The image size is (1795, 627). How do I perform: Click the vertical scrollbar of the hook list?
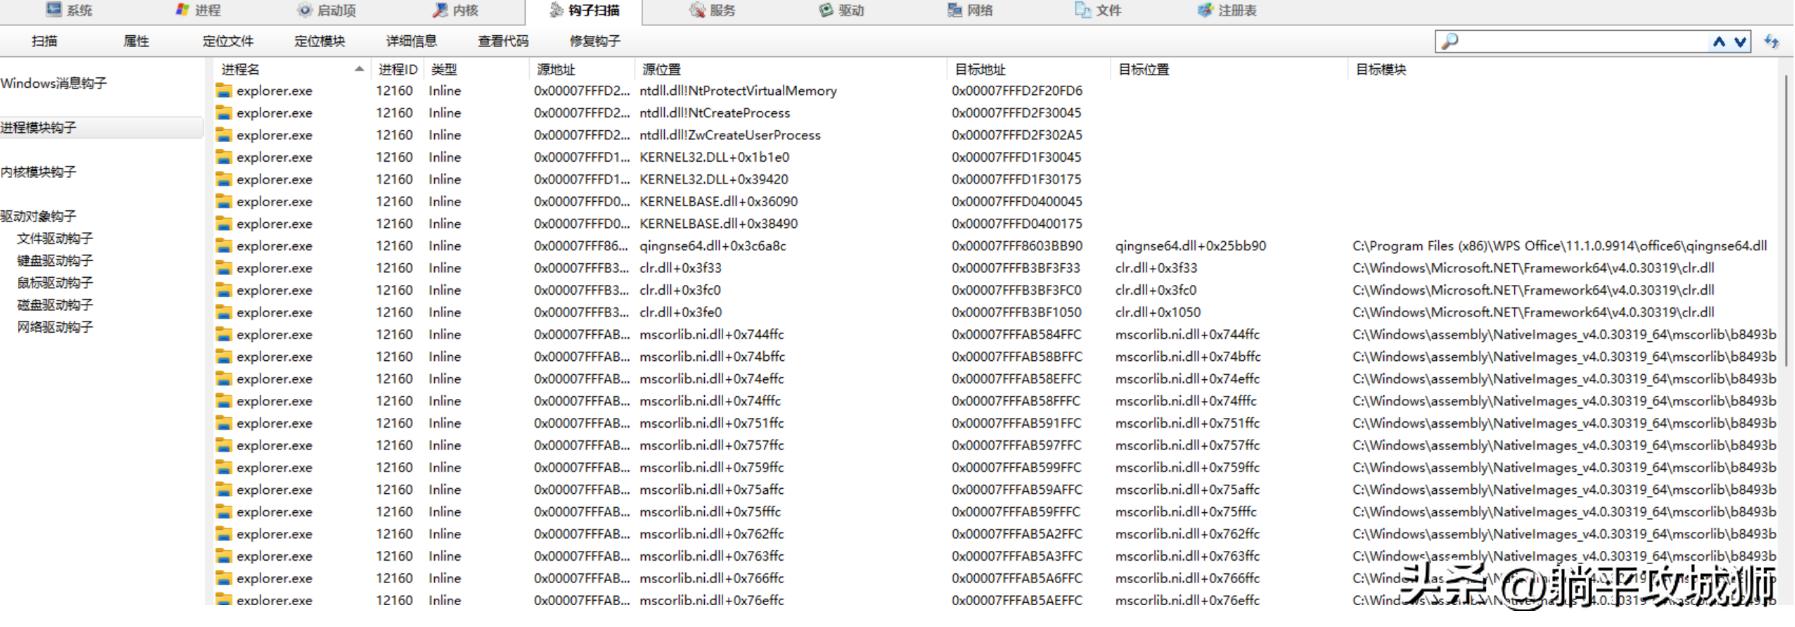[1788, 220]
